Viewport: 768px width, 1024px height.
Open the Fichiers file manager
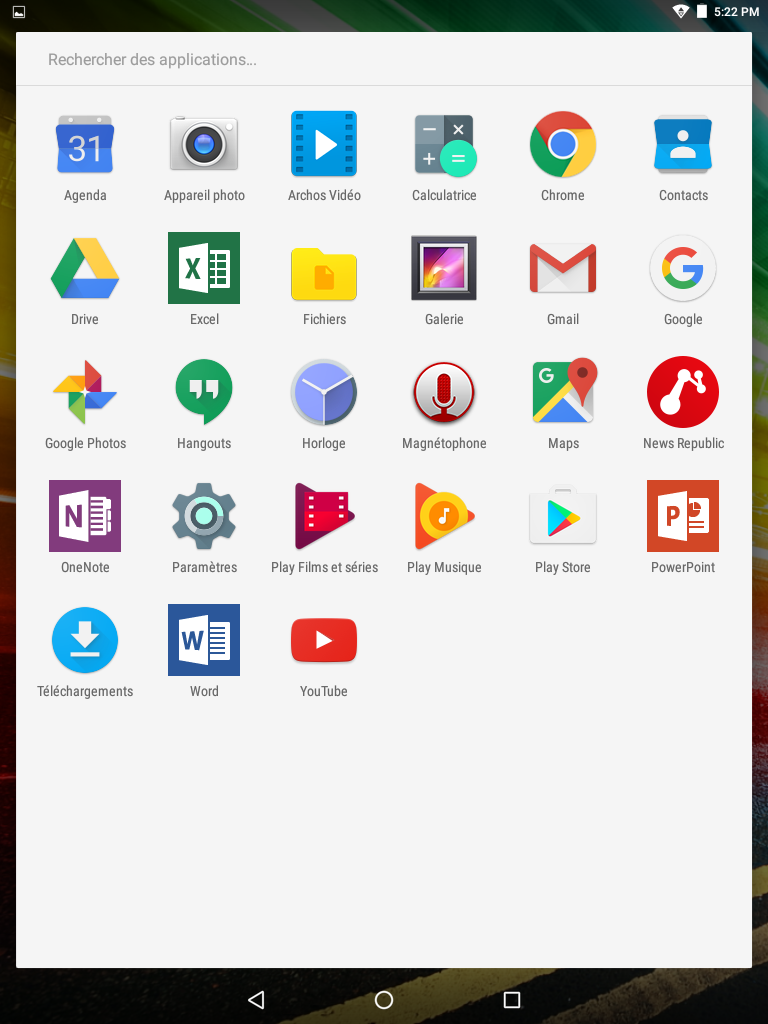pos(324,269)
